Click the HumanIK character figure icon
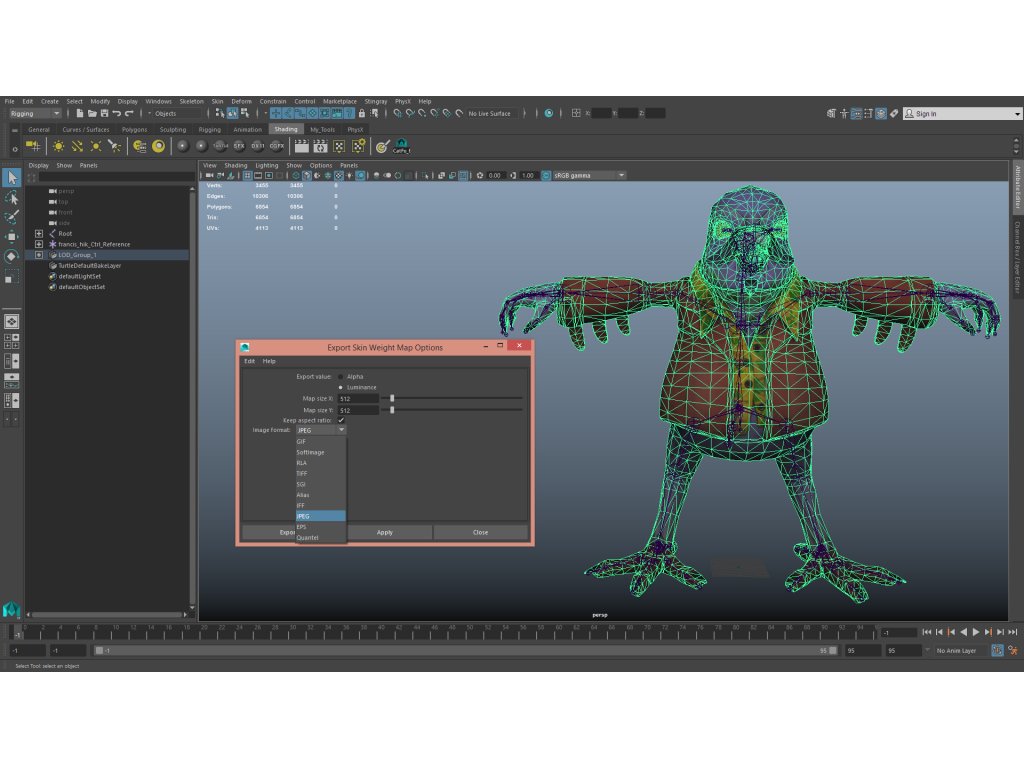The width and height of the screenshot is (1024, 768). 844,114
